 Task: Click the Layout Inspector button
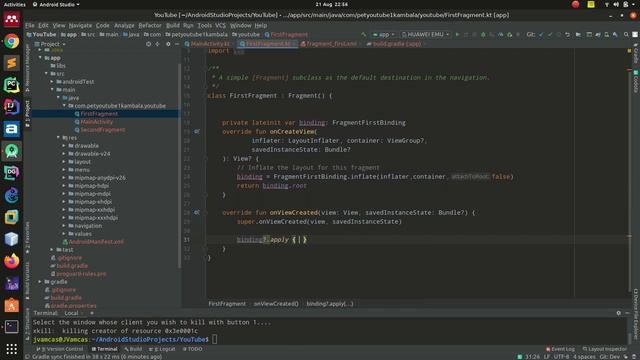pyautogui.click(x=604, y=349)
